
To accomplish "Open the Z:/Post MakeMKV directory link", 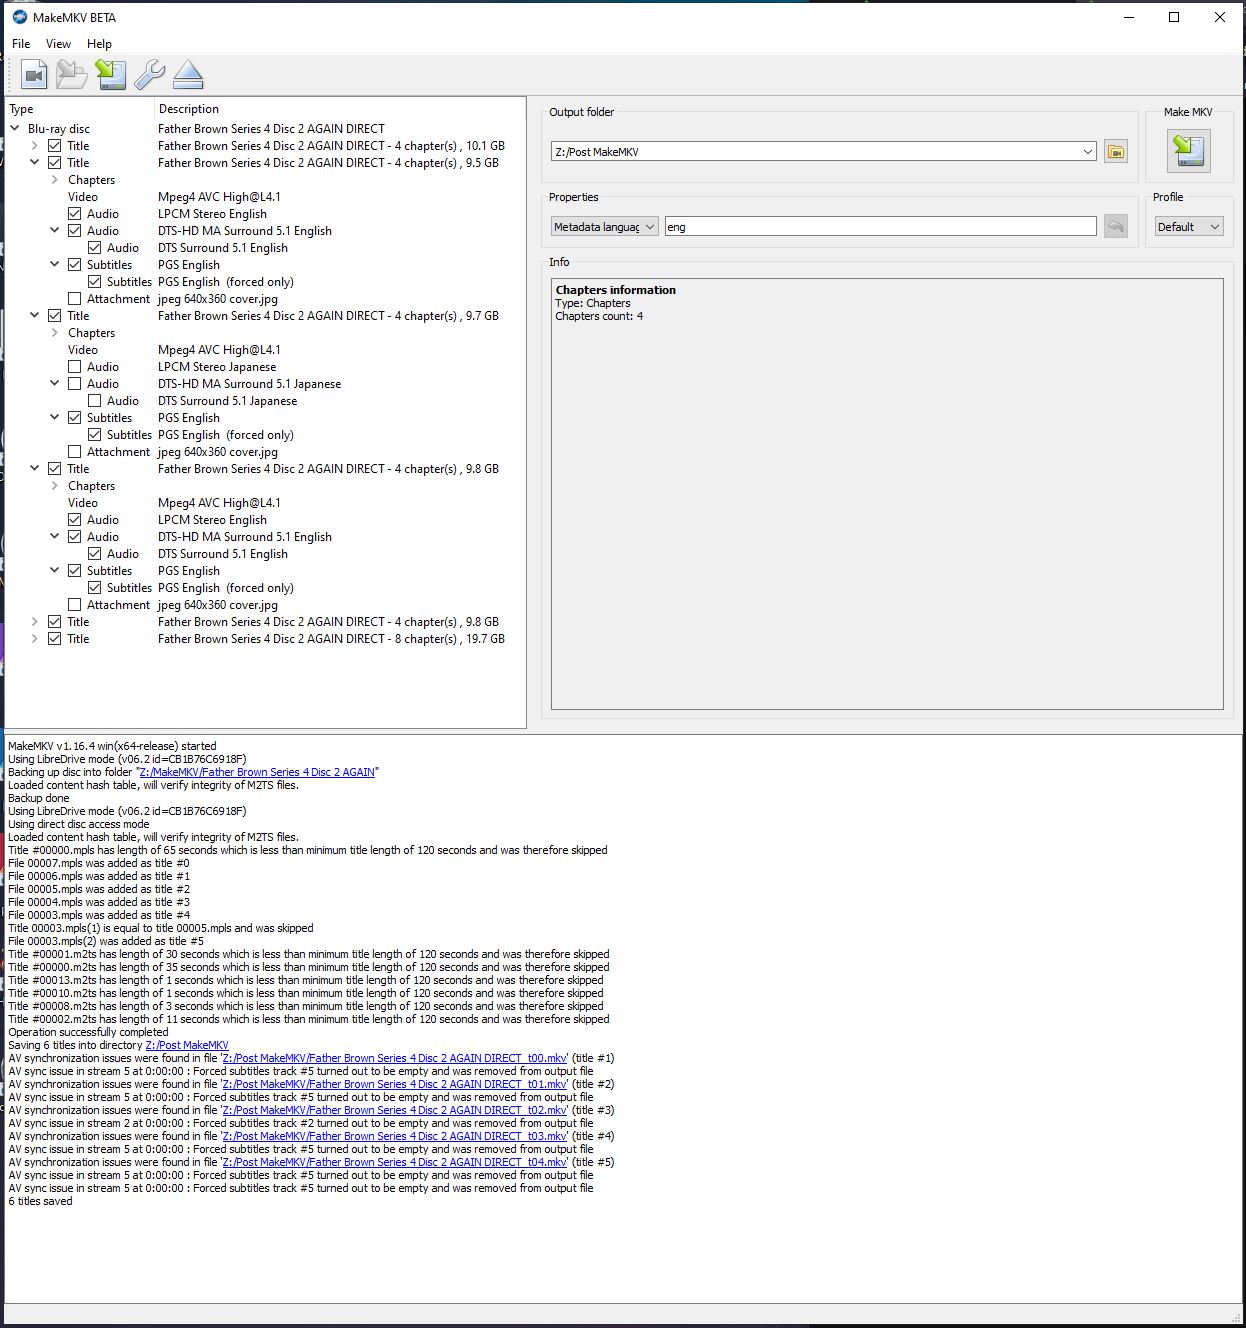I will click(187, 1045).
